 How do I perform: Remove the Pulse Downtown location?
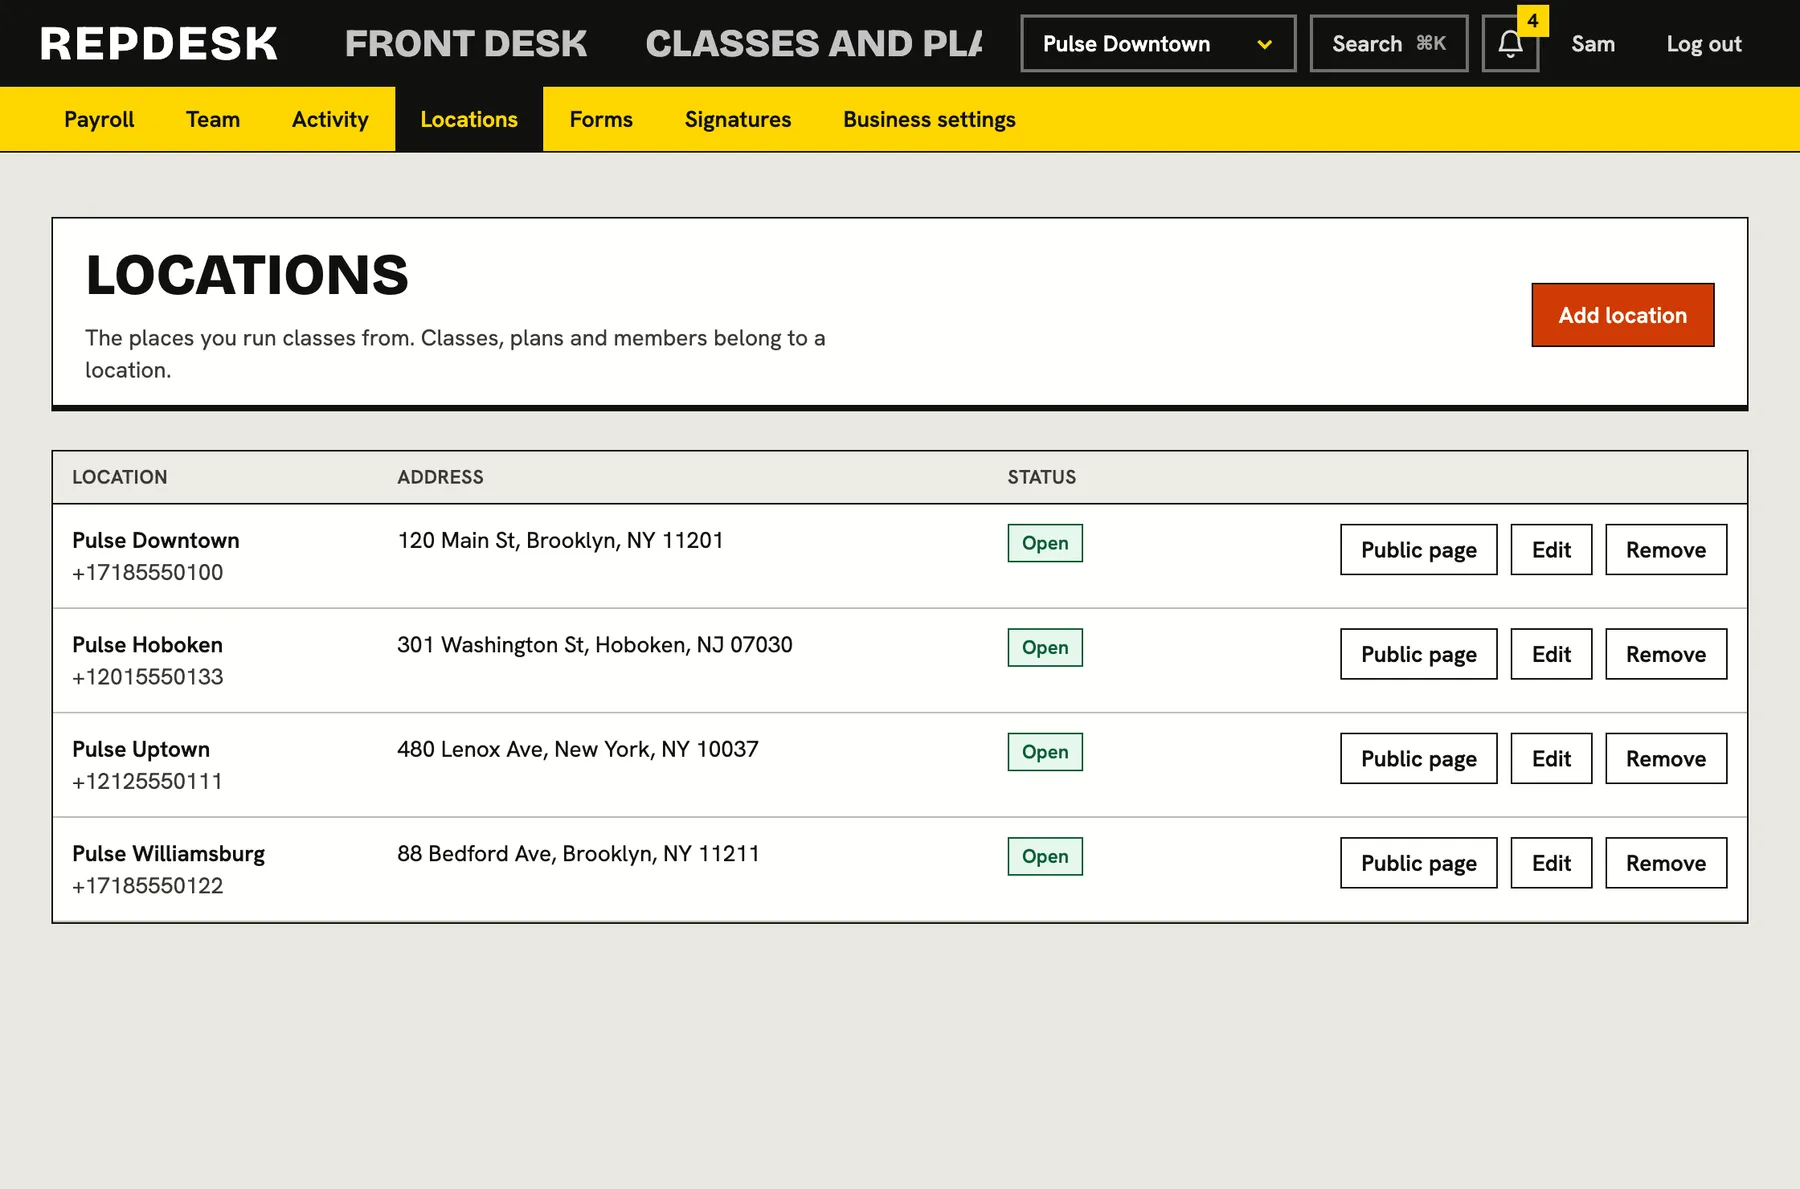(1666, 550)
